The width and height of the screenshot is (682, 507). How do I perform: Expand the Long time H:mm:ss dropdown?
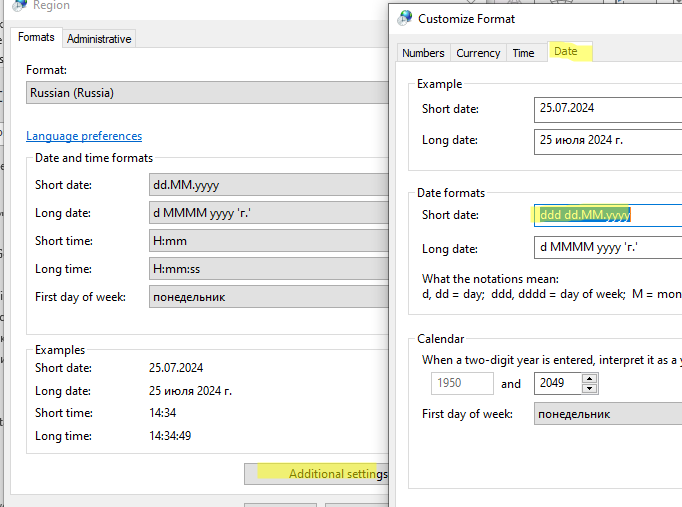coord(269,269)
